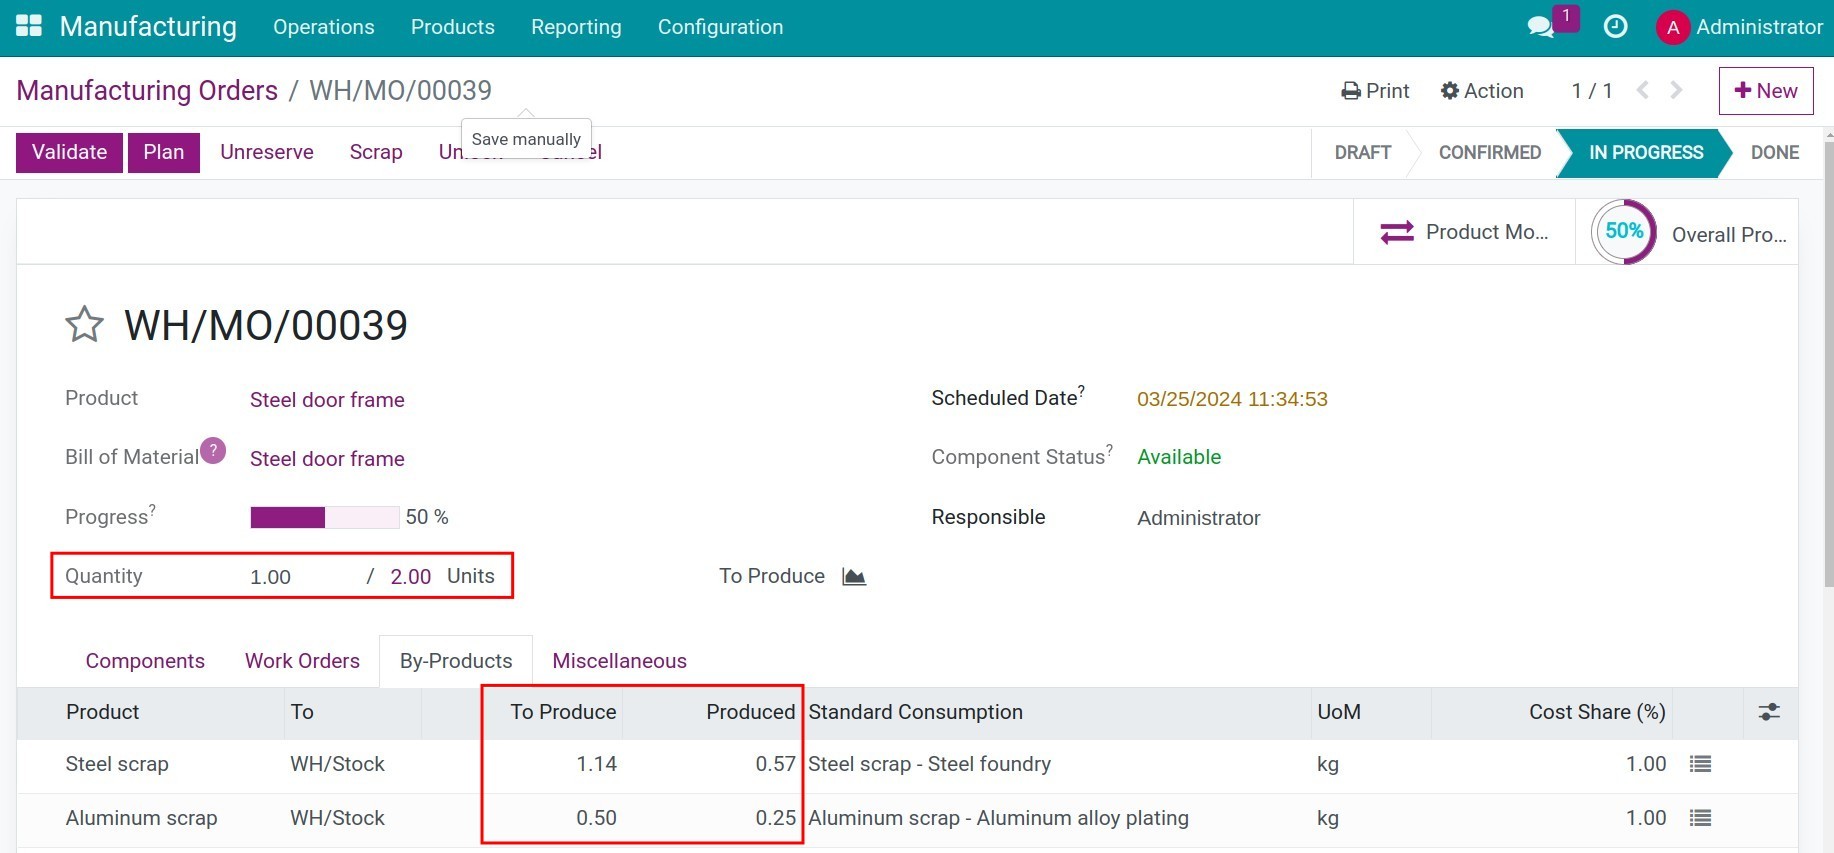This screenshot has height=853, width=1834.
Task: Open the Configuration menu
Action: 720,27
